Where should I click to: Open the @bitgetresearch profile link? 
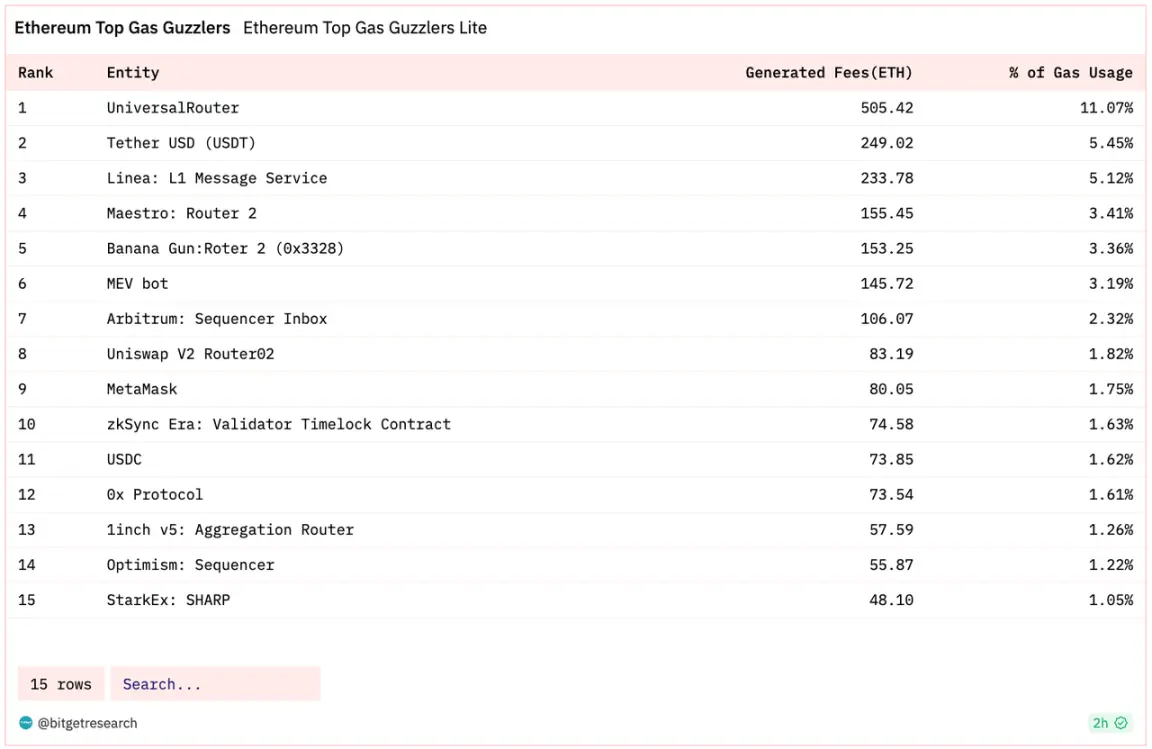(x=87, y=723)
